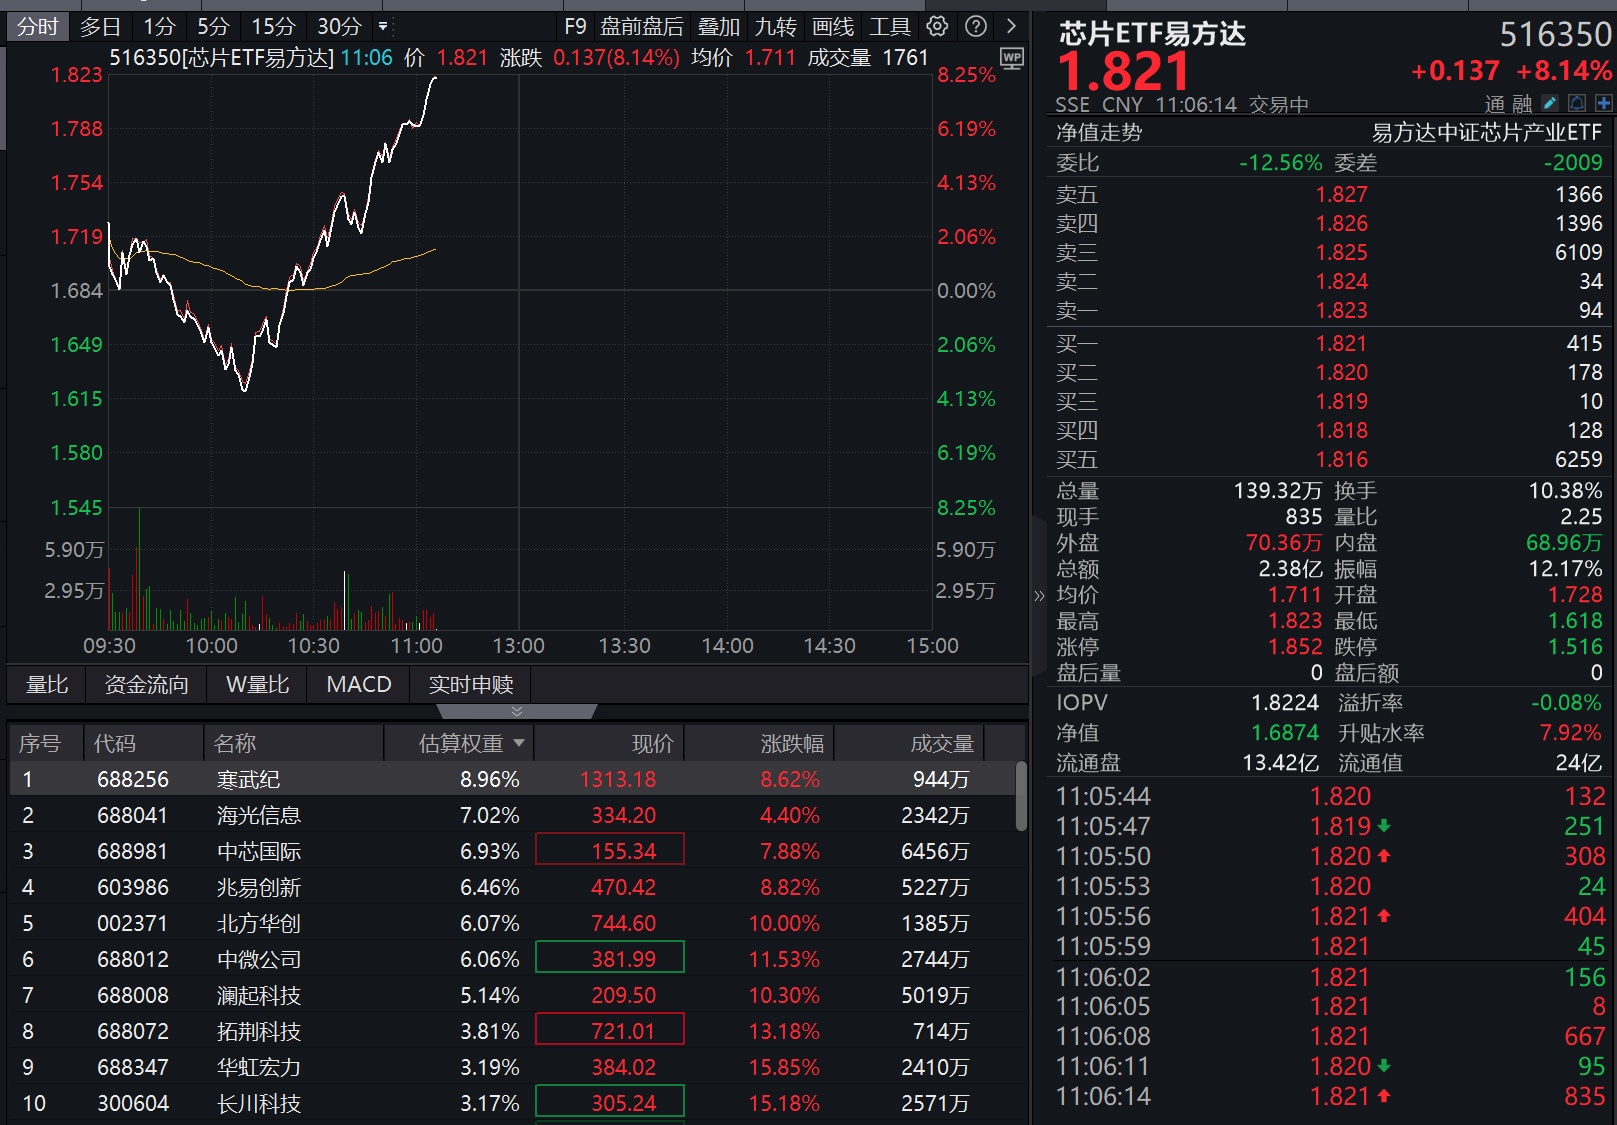Toggle 盘前盘后 display option
The width and height of the screenshot is (1617, 1125).
click(641, 27)
